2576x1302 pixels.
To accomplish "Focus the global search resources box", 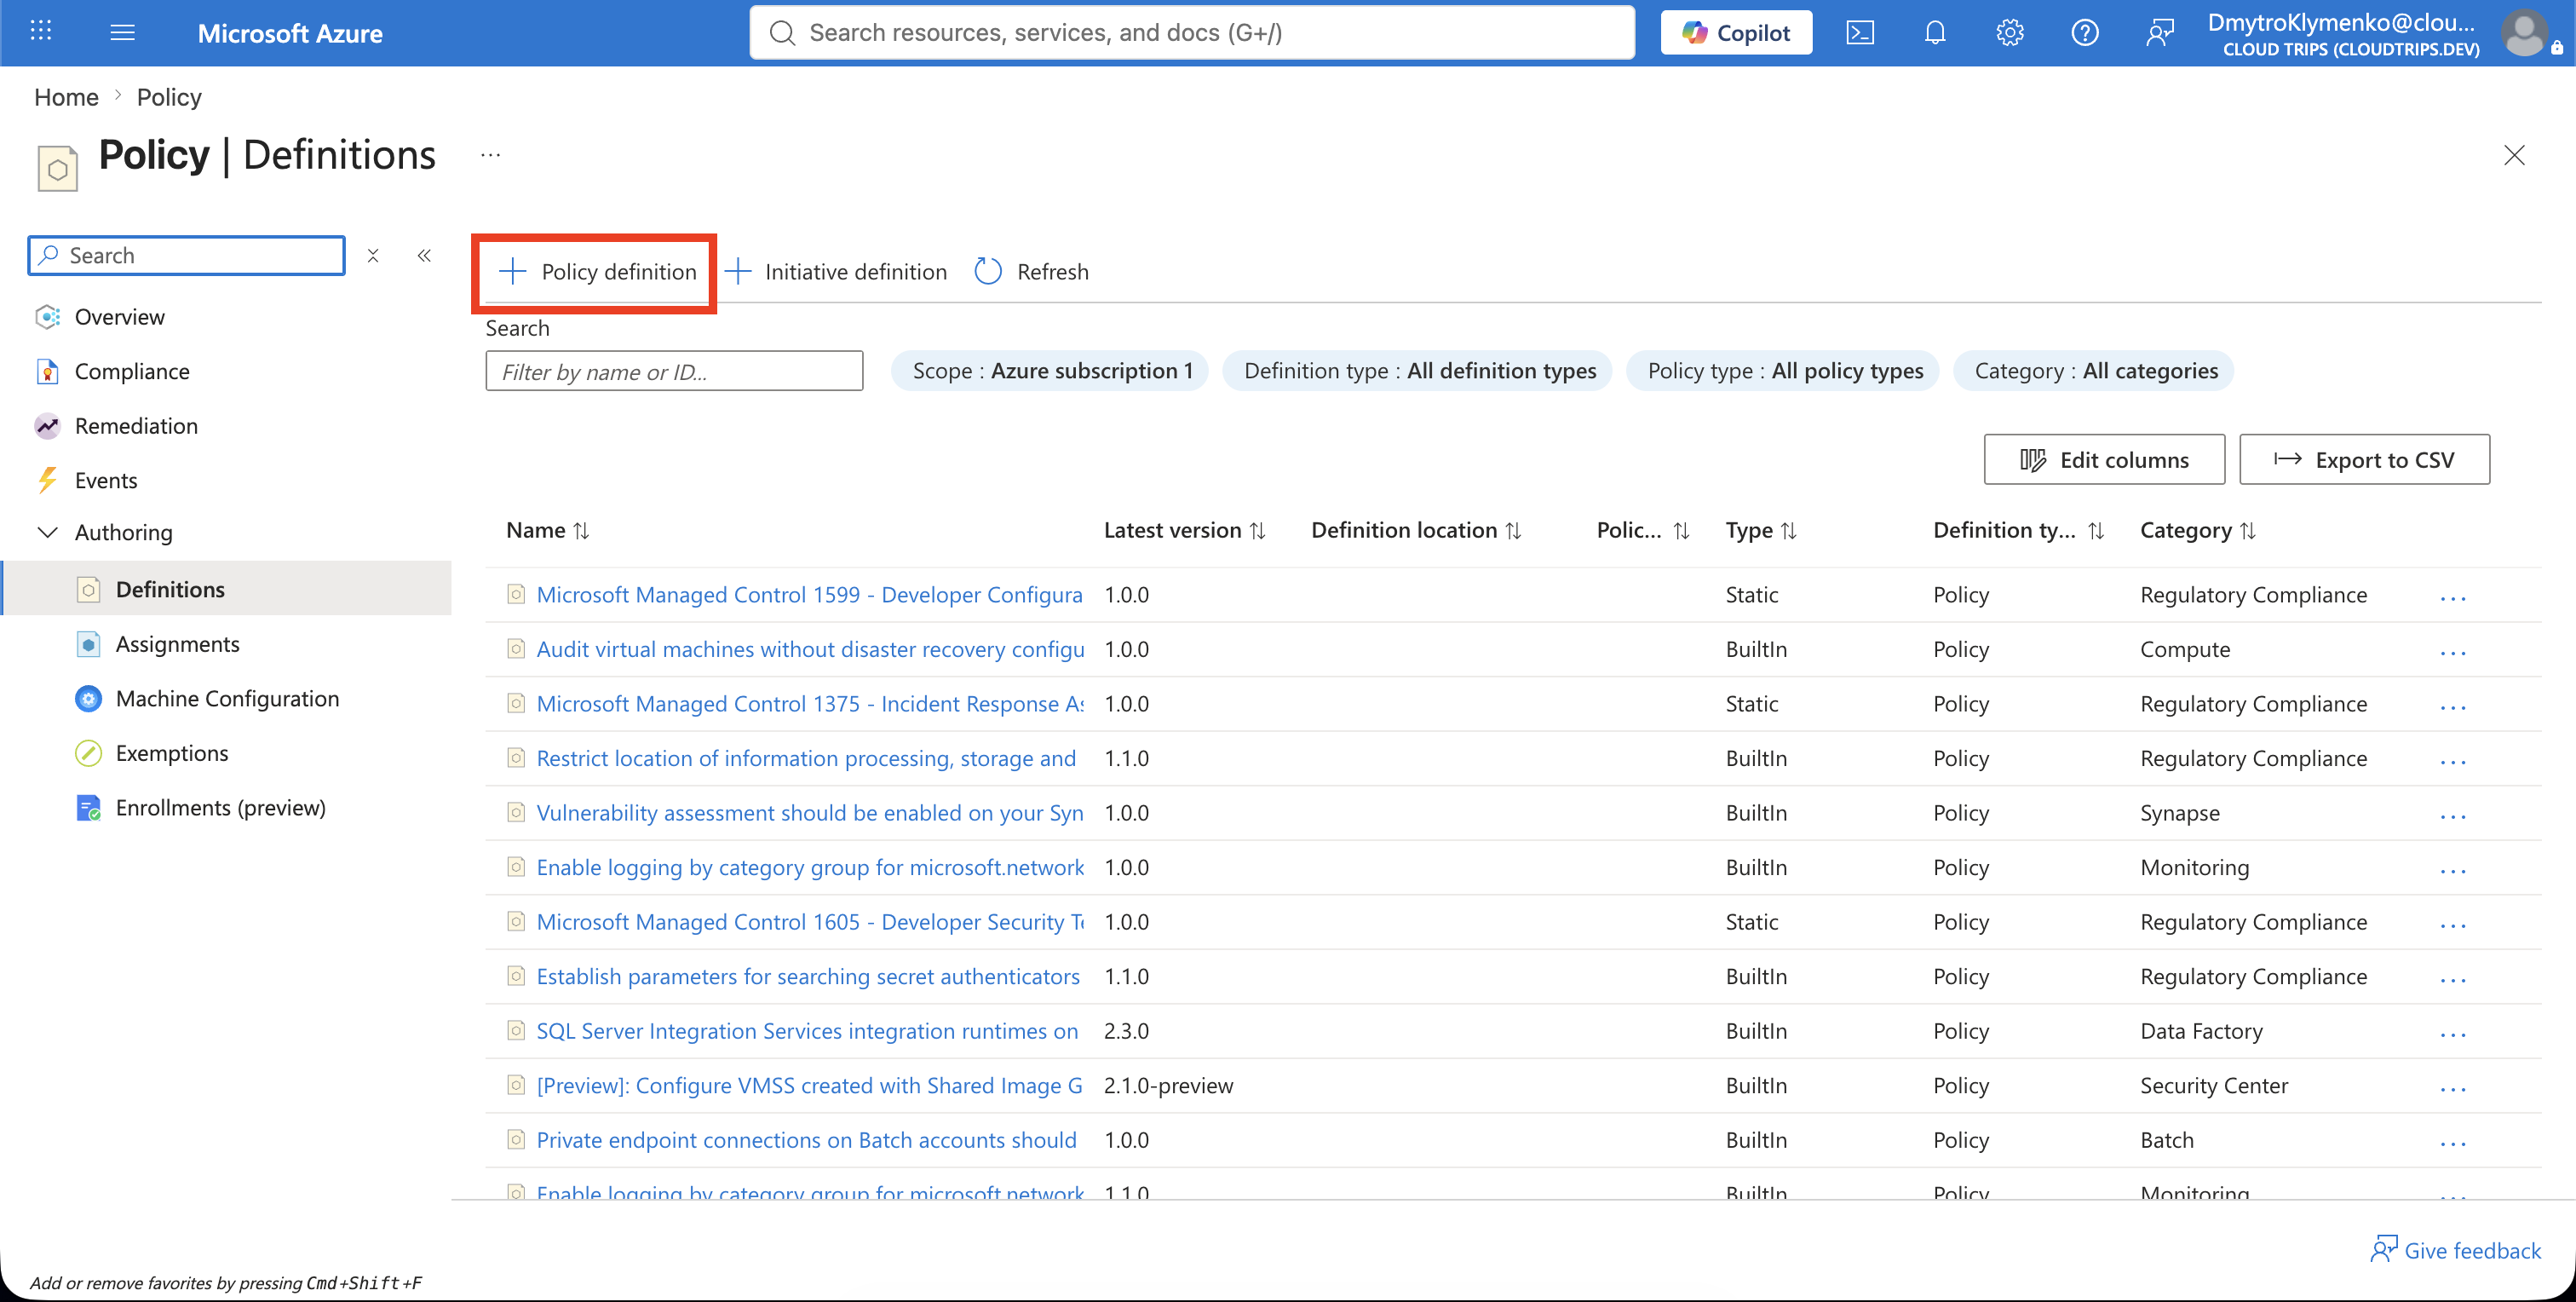I will click(x=1192, y=33).
